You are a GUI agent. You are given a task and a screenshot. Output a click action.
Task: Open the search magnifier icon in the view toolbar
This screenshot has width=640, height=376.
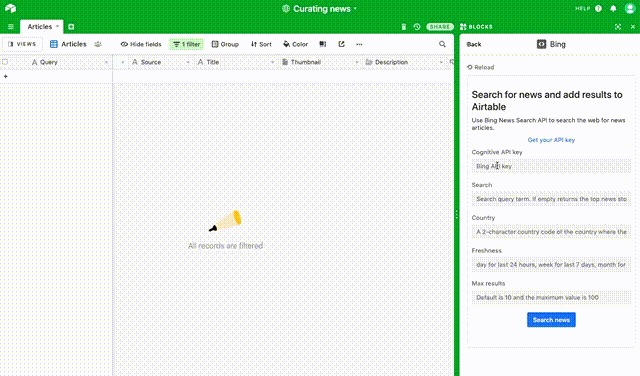[x=442, y=44]
